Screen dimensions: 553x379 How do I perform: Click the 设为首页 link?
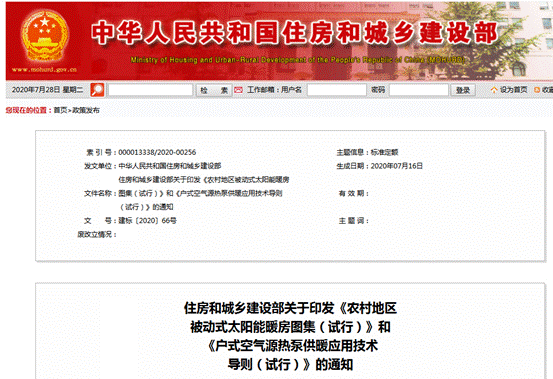[x=513, y=90]
